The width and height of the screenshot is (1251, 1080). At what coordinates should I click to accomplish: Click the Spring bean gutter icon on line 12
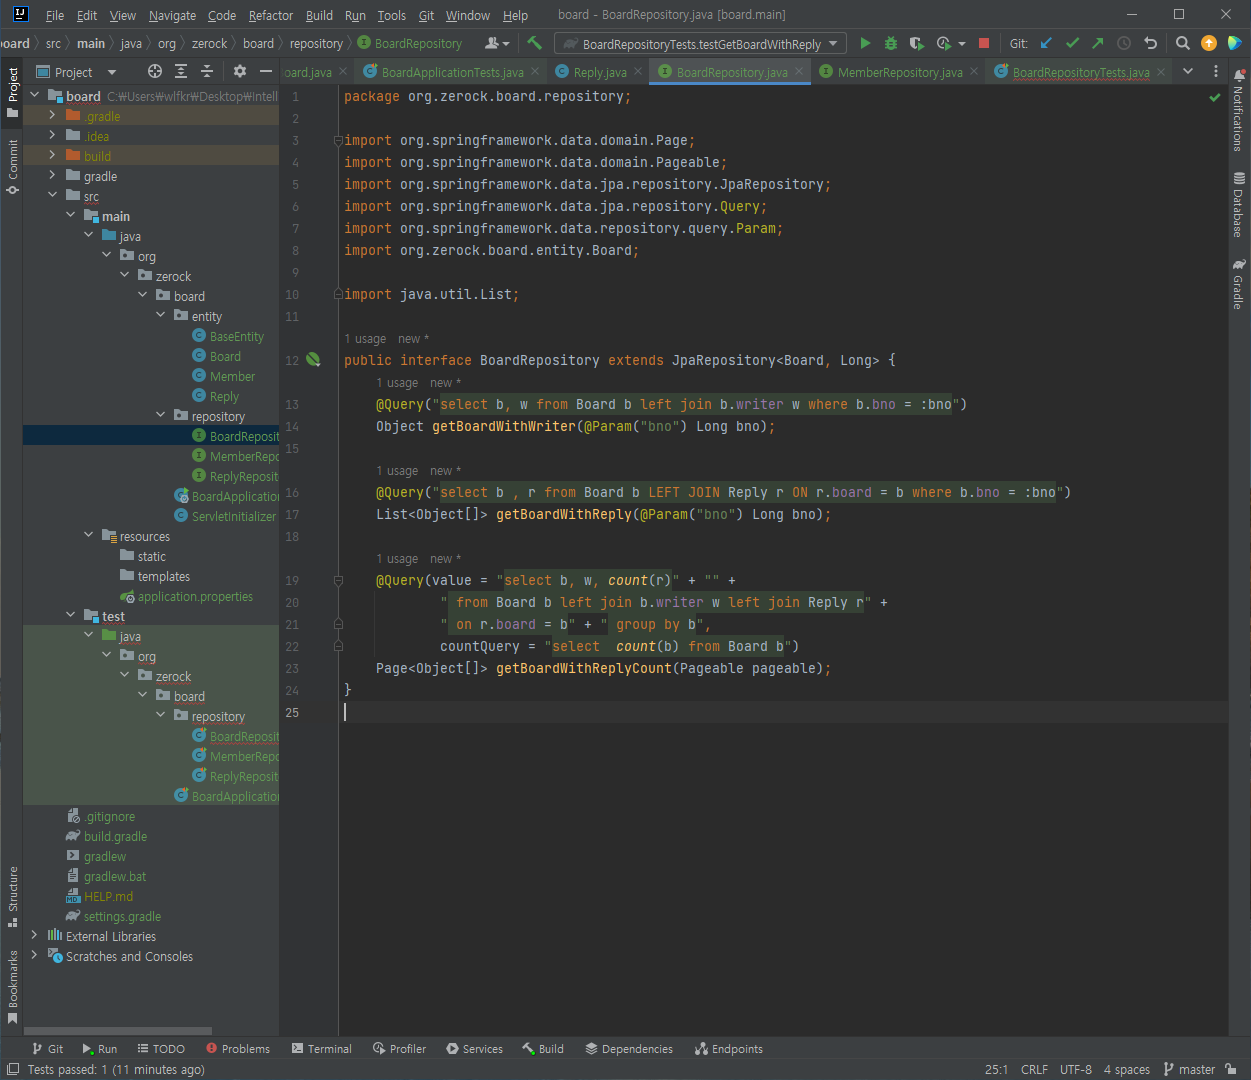tap(313, 359)
